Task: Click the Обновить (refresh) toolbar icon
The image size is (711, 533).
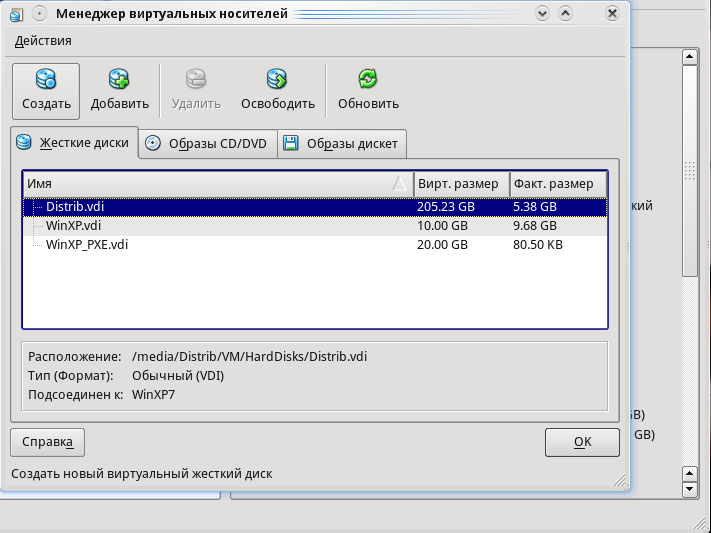Action: (x=368, y=79)
